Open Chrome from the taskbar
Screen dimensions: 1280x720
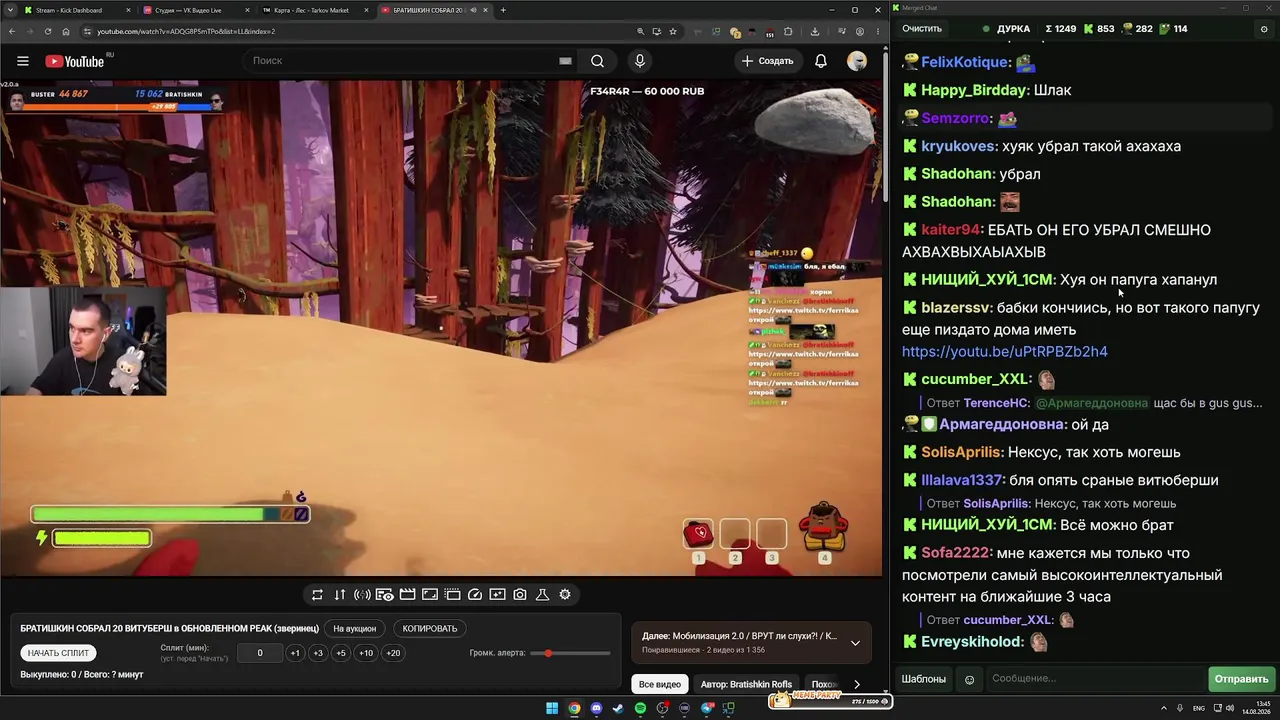[574, 708]
